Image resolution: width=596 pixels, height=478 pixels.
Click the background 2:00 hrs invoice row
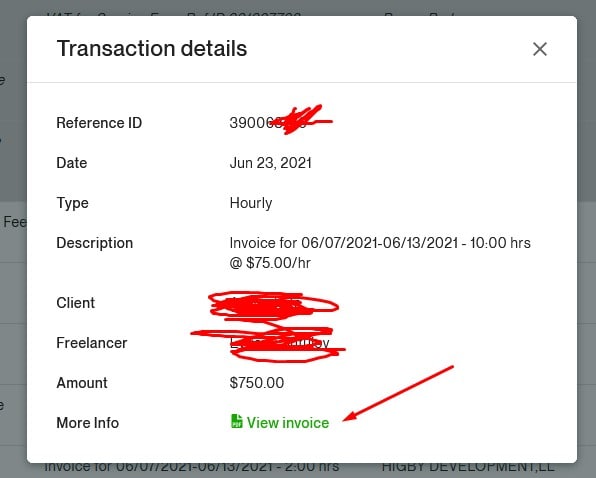click(x=192, y=467)
